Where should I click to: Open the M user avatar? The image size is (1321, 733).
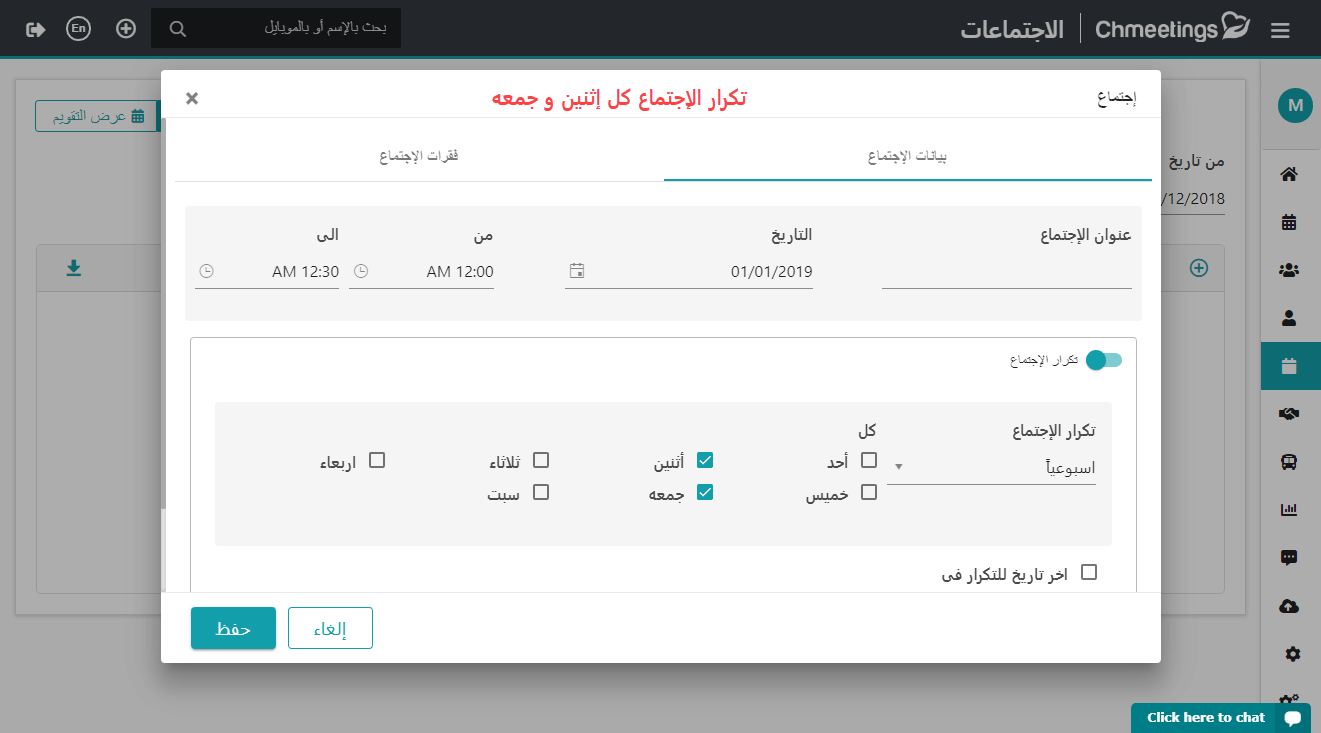1295,105
